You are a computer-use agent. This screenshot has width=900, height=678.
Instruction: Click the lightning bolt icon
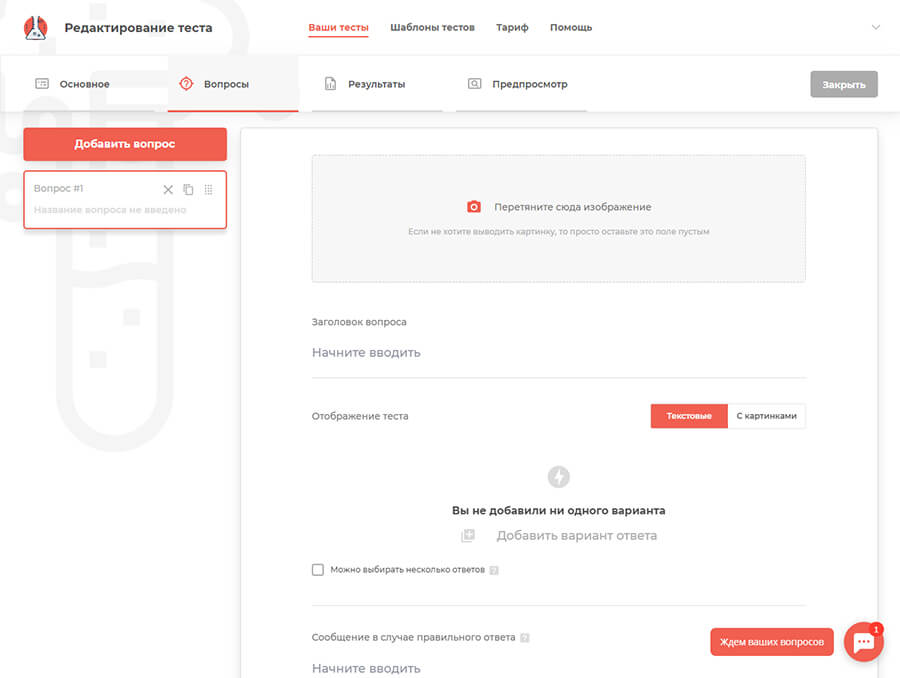(558, 476)
